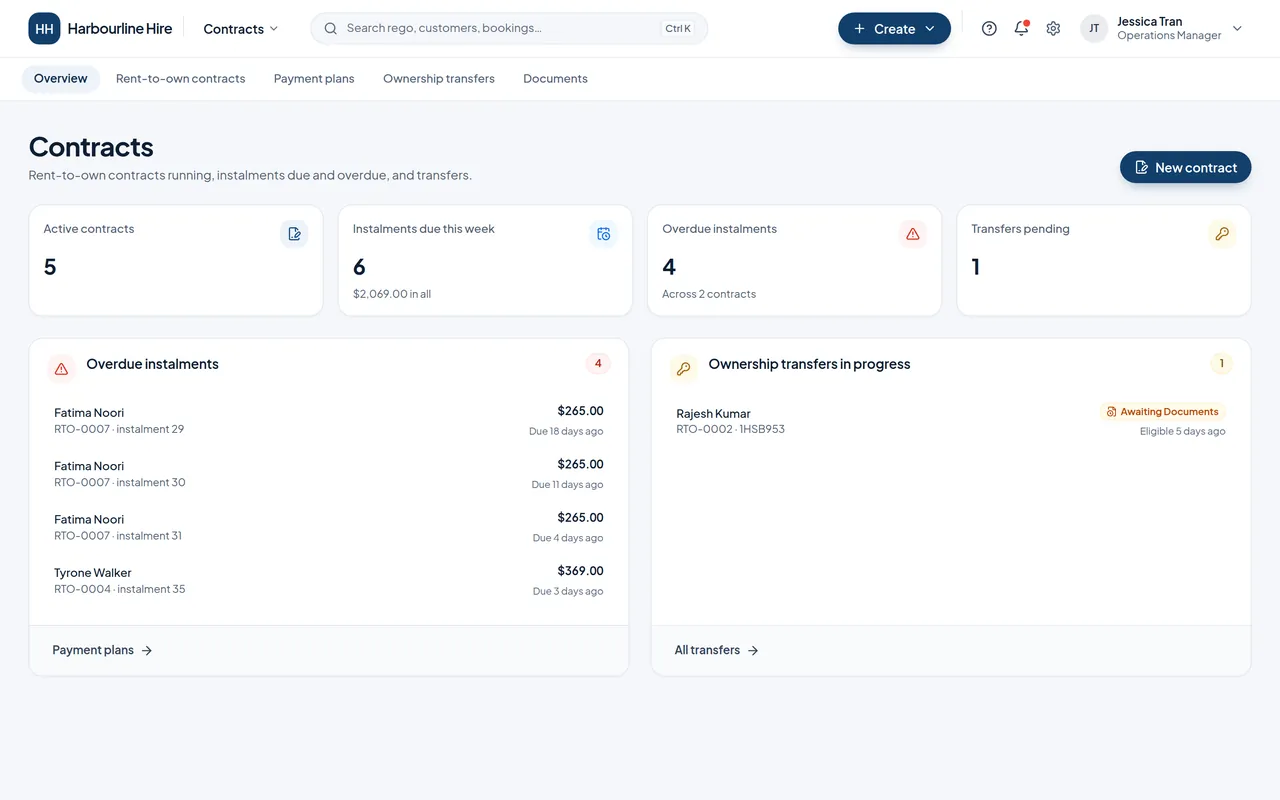Click the red 4 count badge
The height and width of the screenshot is (800, 1280).
pyautogui.click(x=598, y=364)
